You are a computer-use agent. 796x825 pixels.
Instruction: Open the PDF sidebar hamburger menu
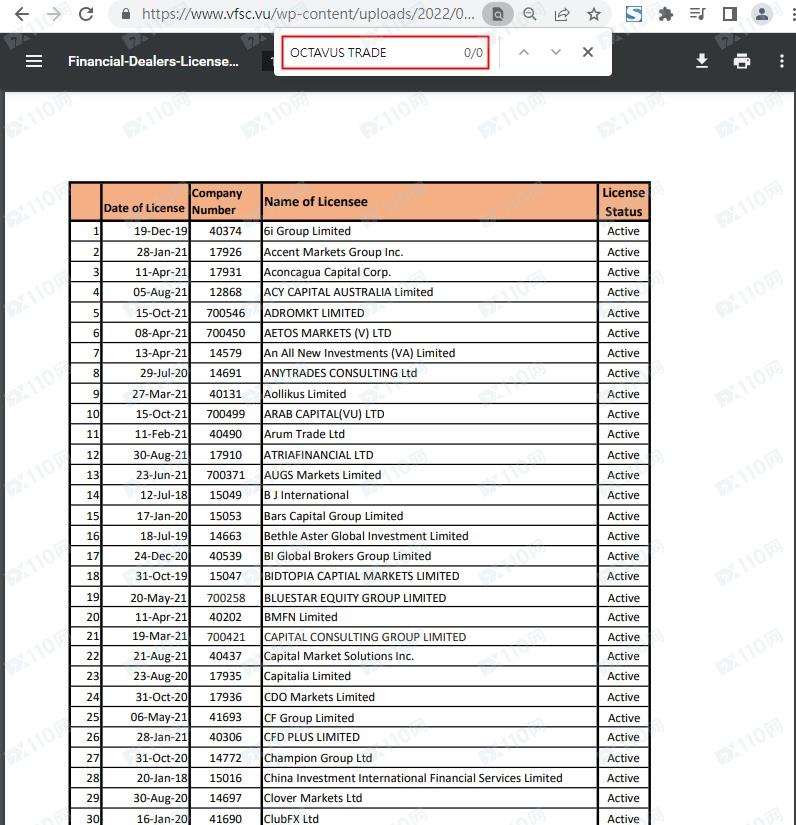point(34,61)
